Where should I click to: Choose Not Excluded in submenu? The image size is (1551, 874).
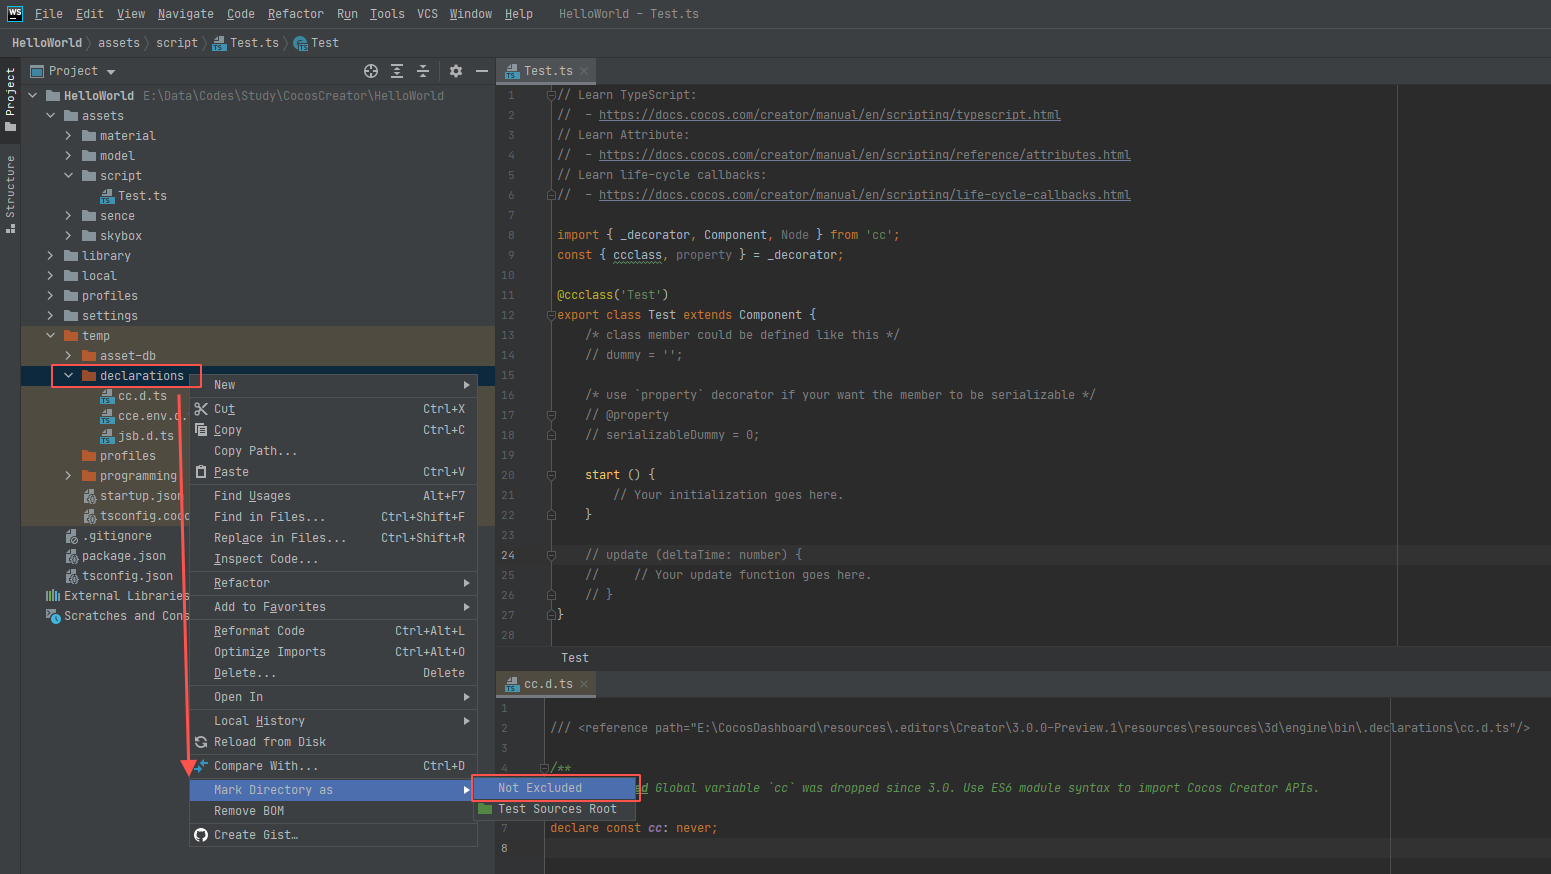click(540, 788)
